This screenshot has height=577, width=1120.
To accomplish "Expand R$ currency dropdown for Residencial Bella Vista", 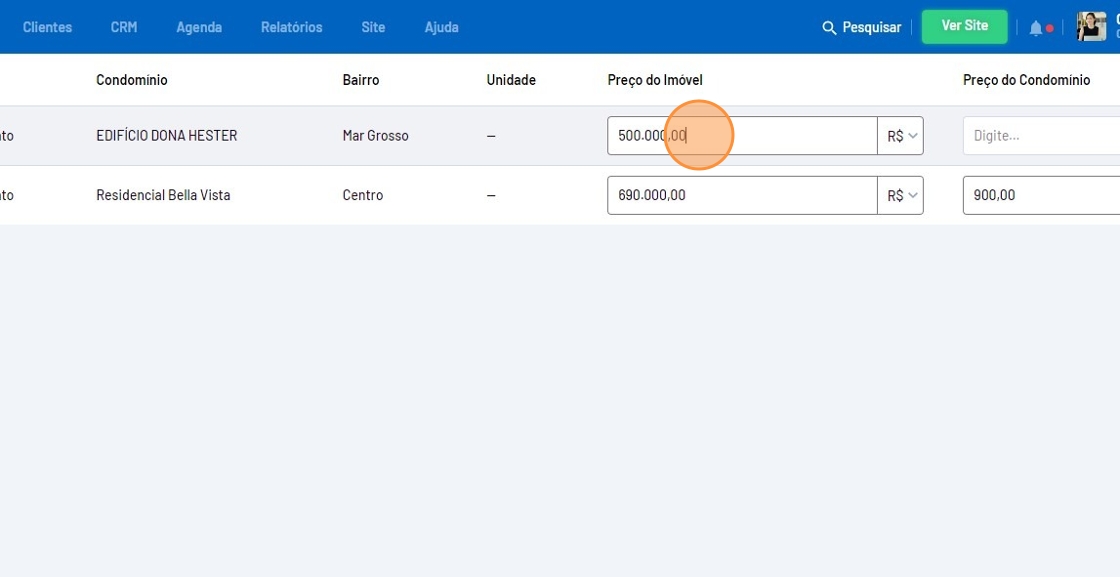I will click(901, 196).
